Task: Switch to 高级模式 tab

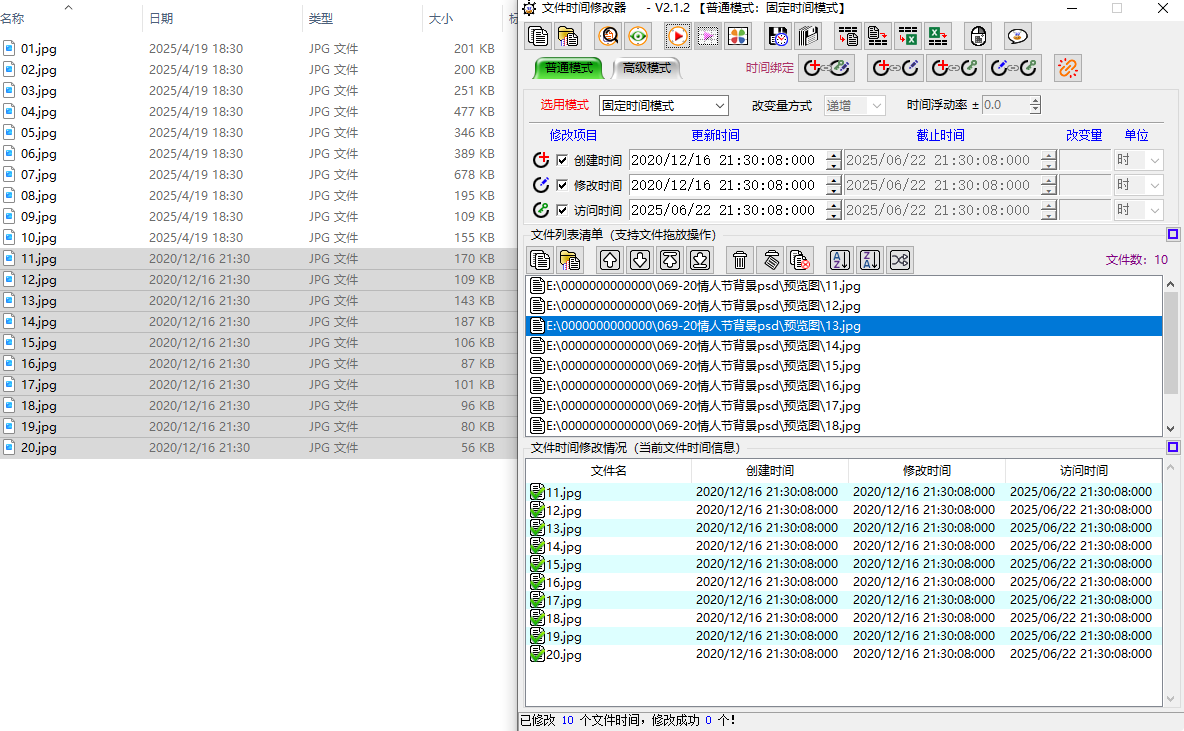Action: click(x=647, y=68)
